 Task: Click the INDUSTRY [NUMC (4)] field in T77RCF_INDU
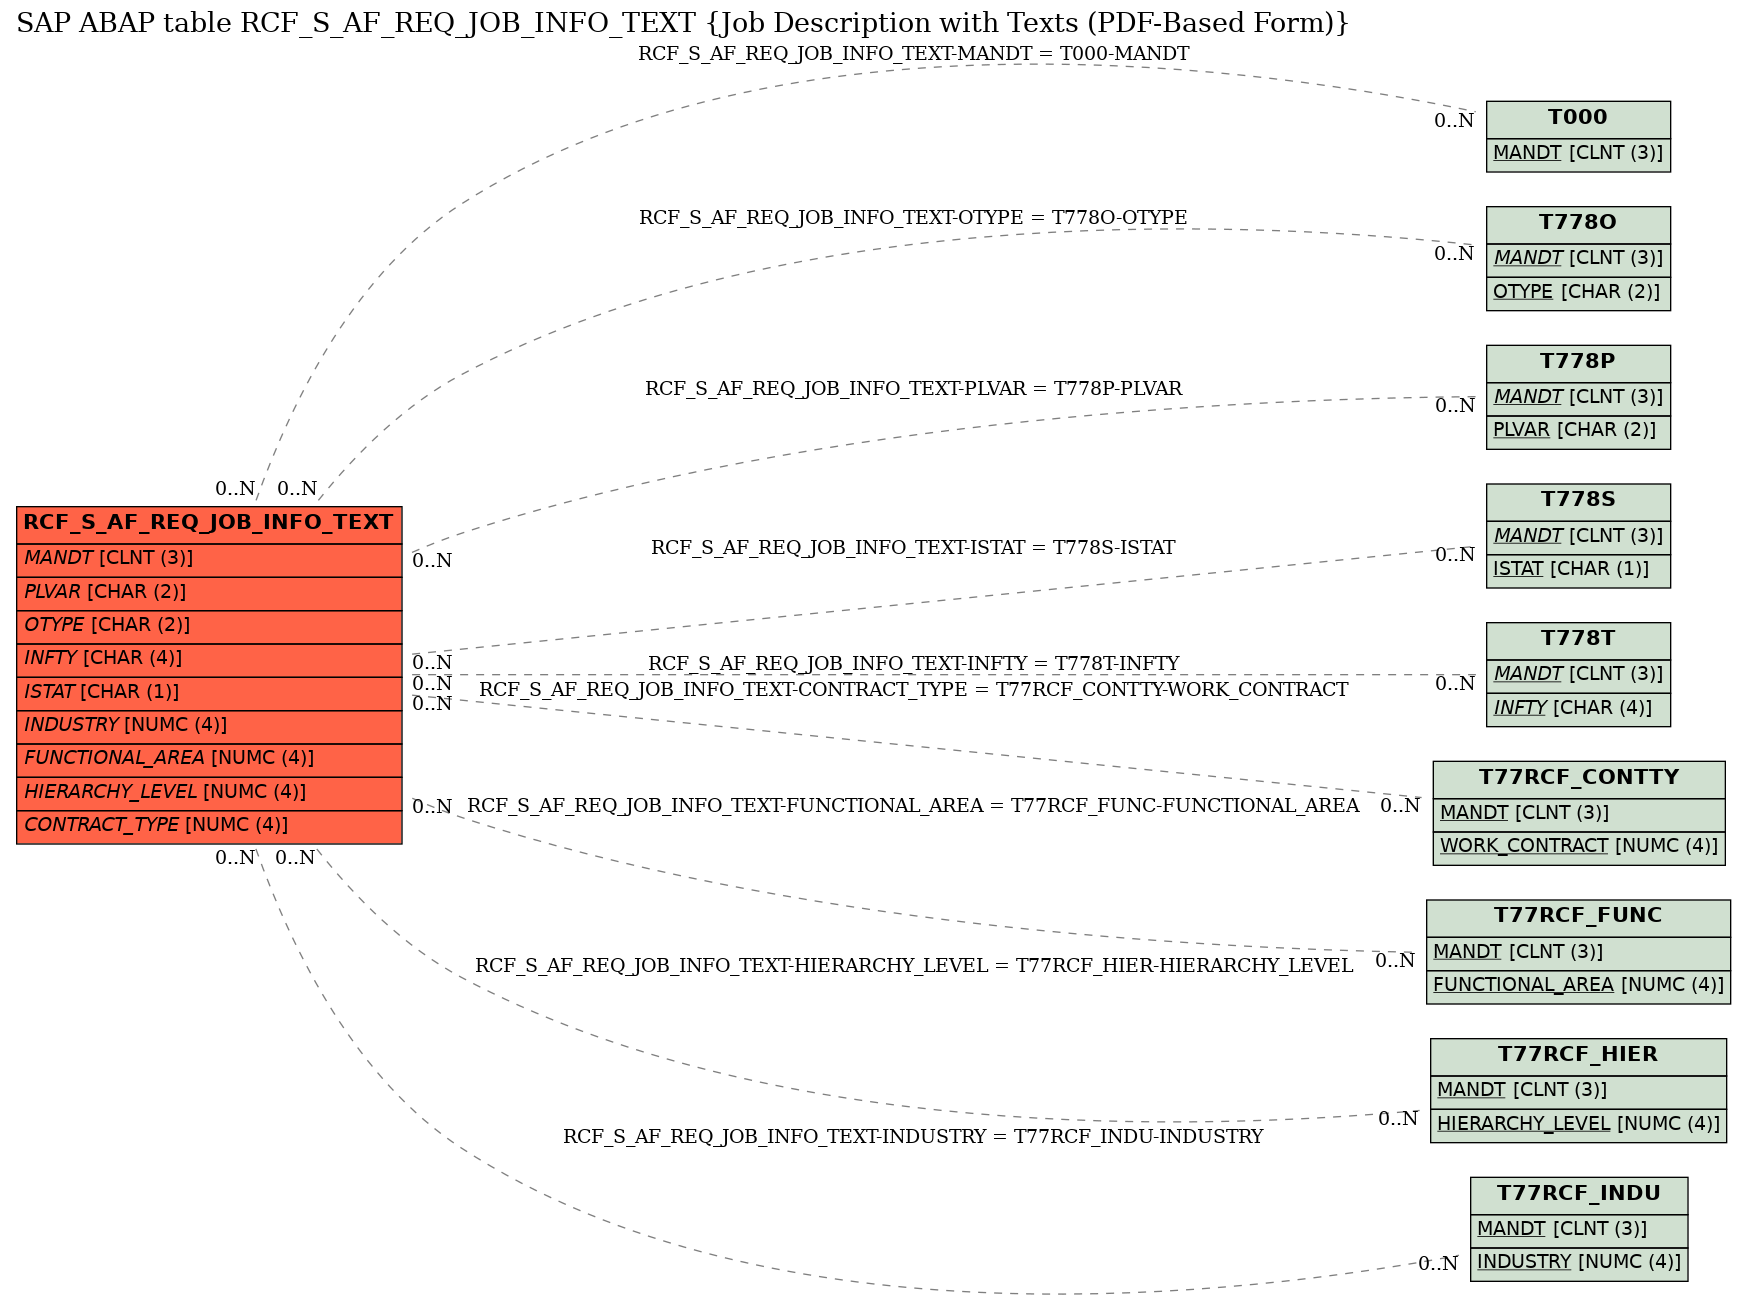click(x=1579, y=1263)
